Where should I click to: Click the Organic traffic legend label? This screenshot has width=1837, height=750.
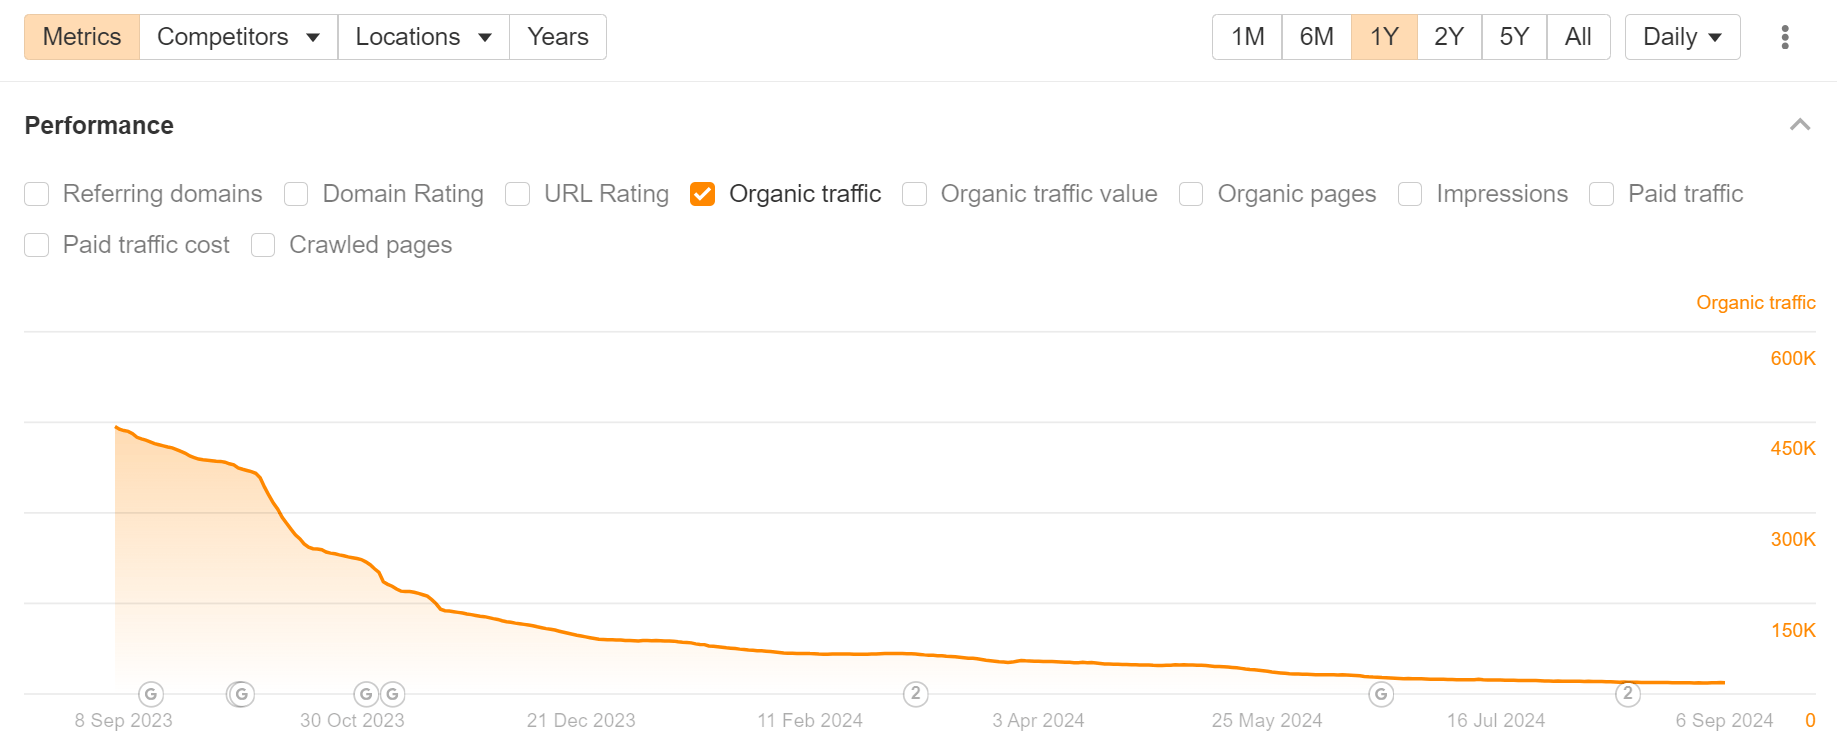click(1755, 302)
